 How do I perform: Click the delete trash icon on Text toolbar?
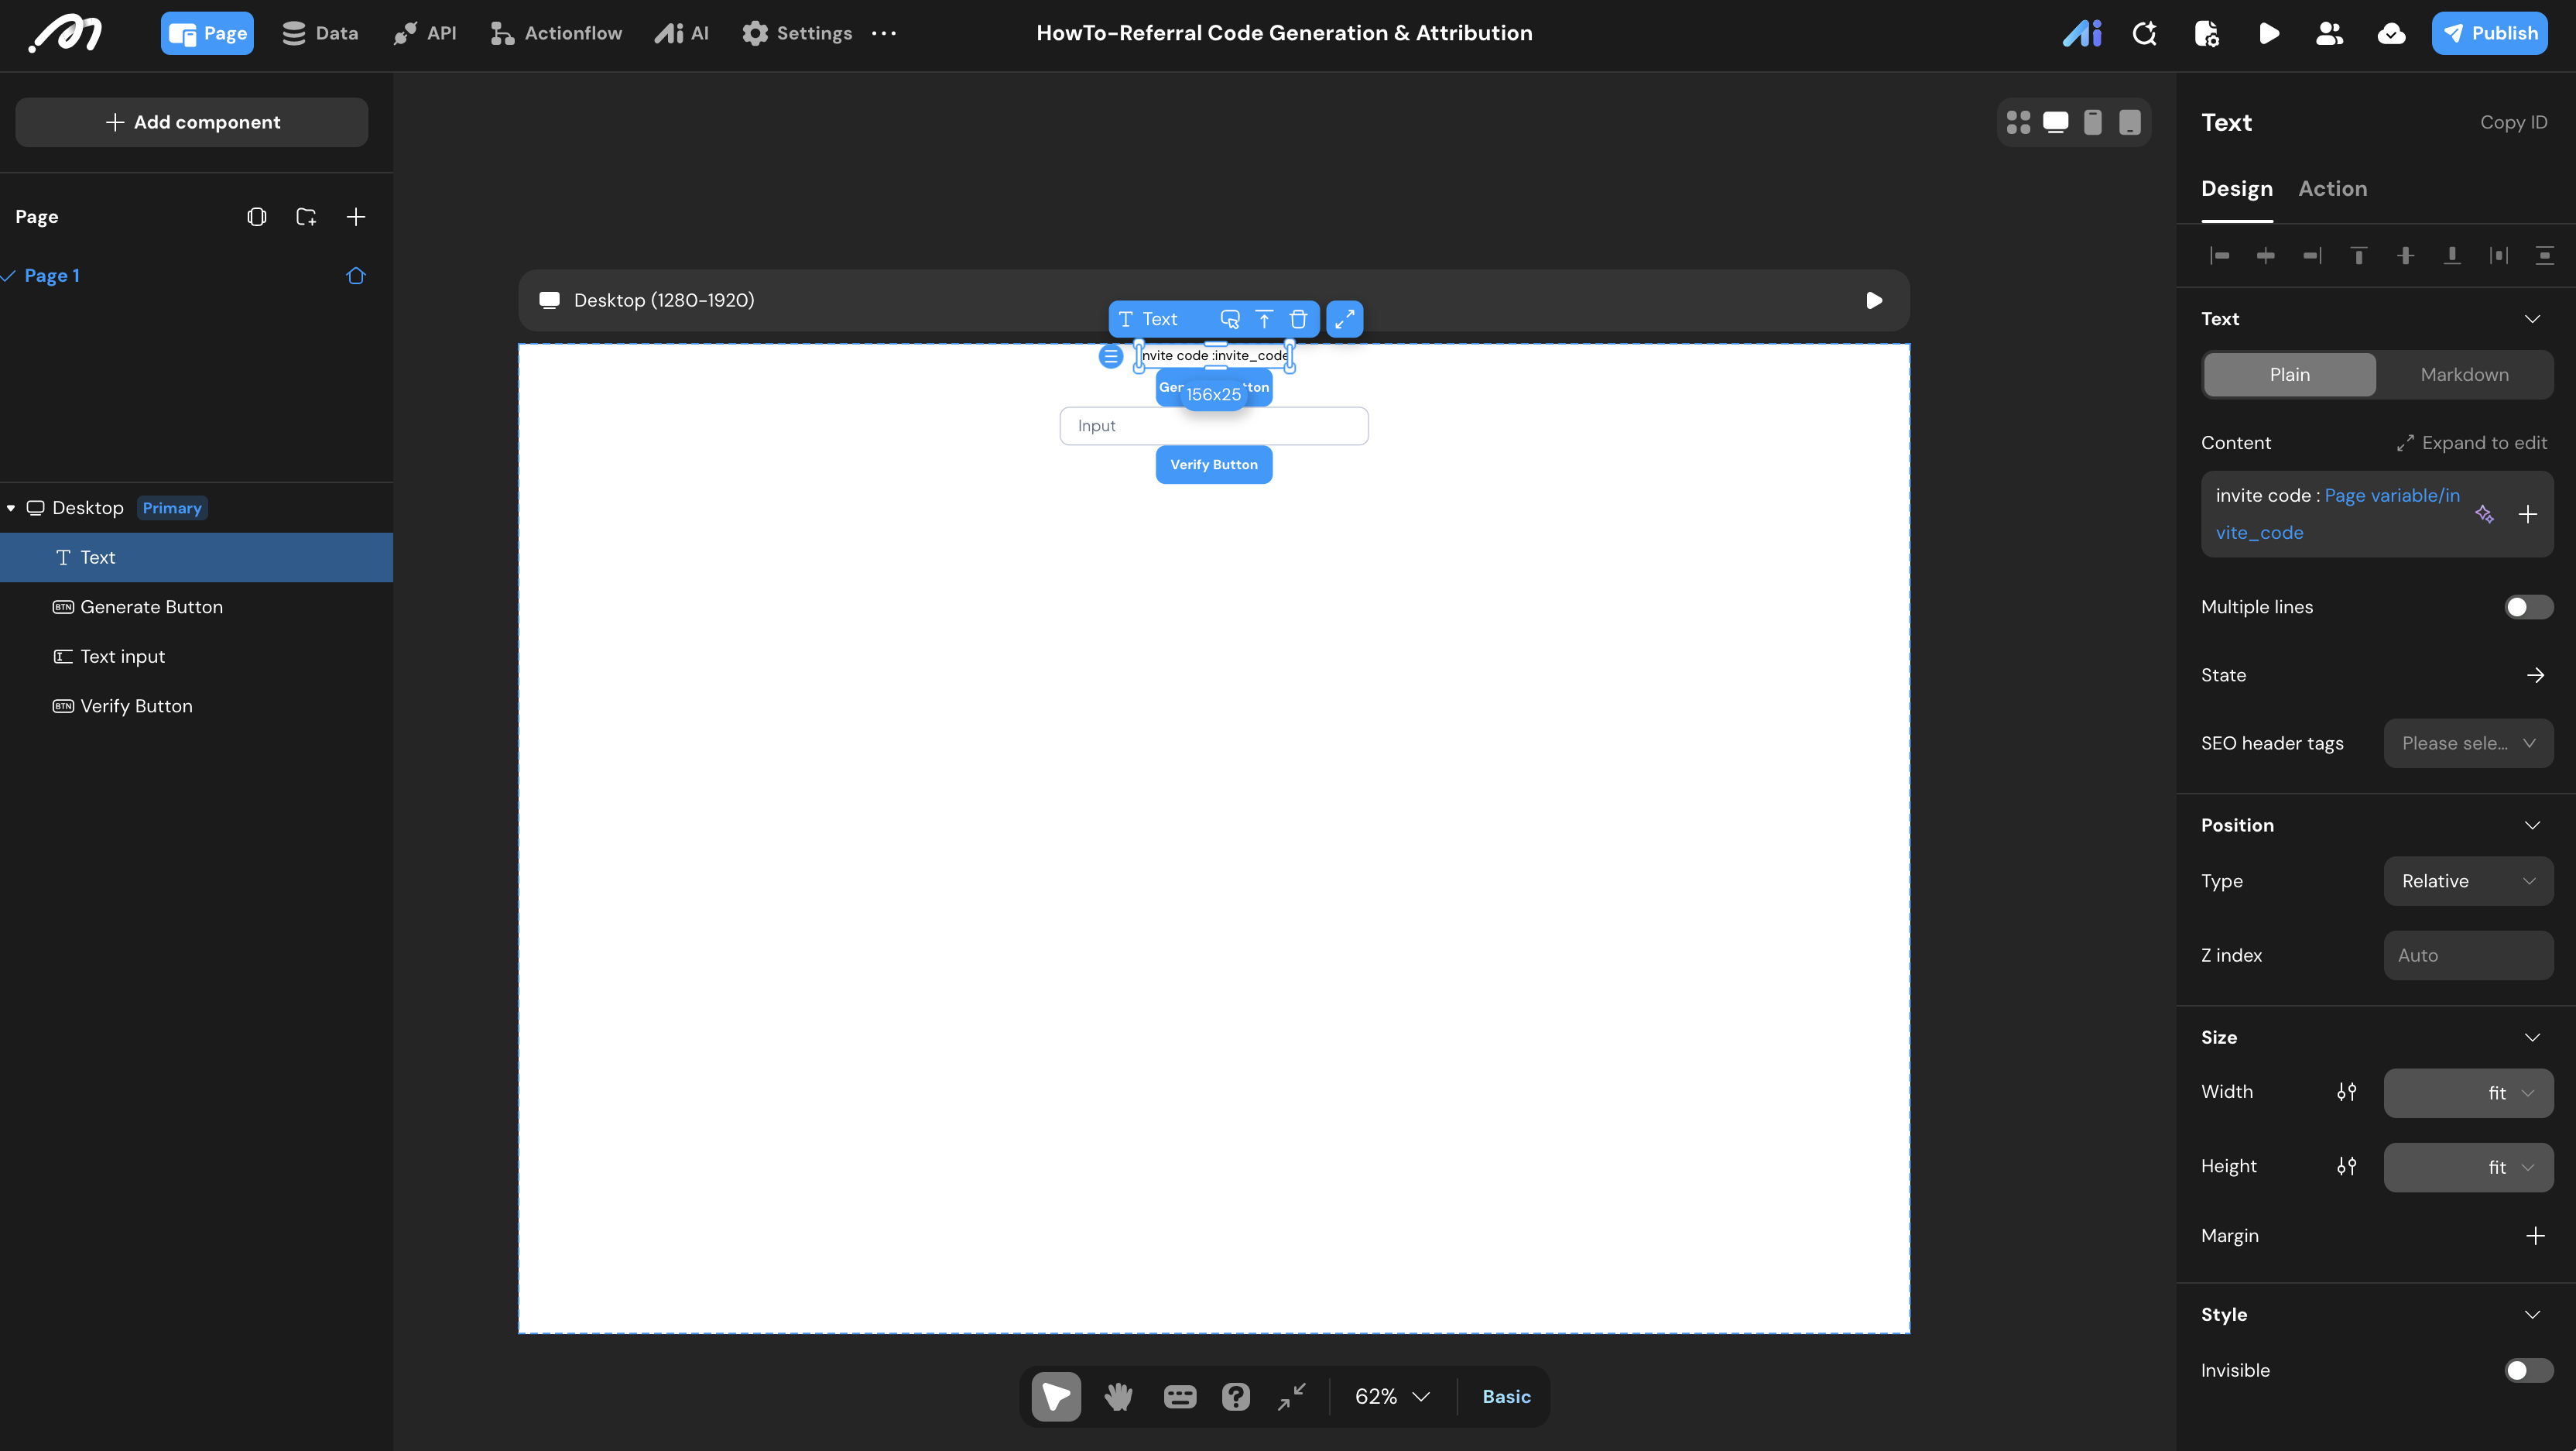click(x=1298, y=319)
